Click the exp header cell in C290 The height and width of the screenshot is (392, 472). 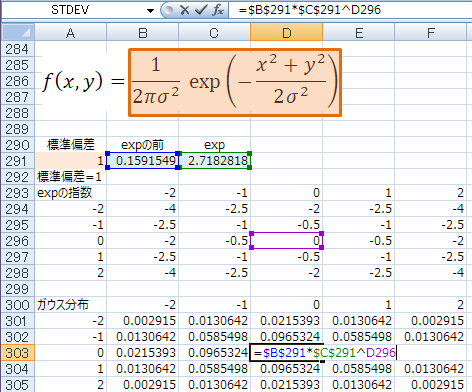point(214,145)
